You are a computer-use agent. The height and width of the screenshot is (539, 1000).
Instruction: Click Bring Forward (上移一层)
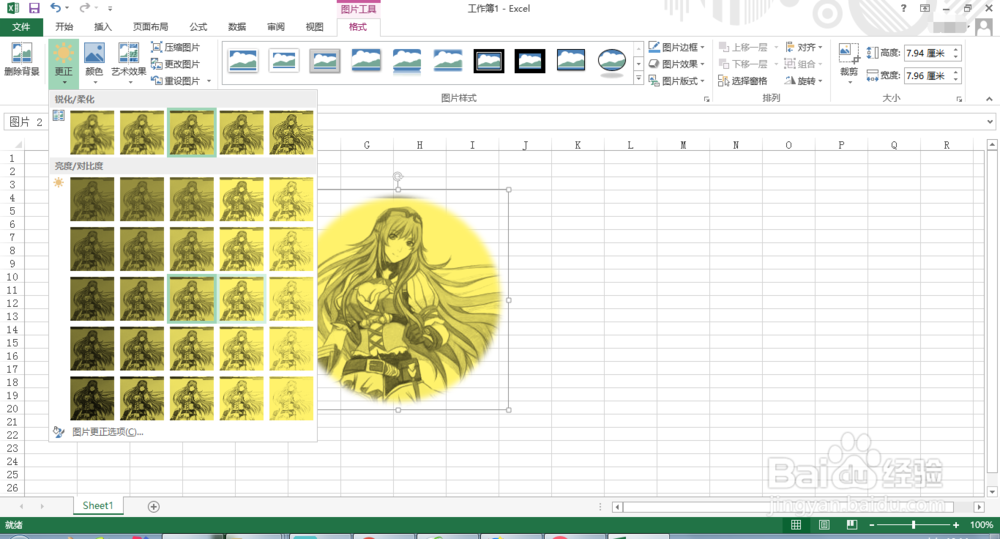pos(743,47)
